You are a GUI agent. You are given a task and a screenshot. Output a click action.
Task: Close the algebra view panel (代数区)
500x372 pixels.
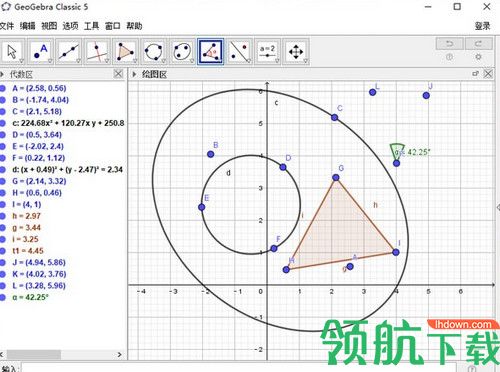click(x=118, y=74)
